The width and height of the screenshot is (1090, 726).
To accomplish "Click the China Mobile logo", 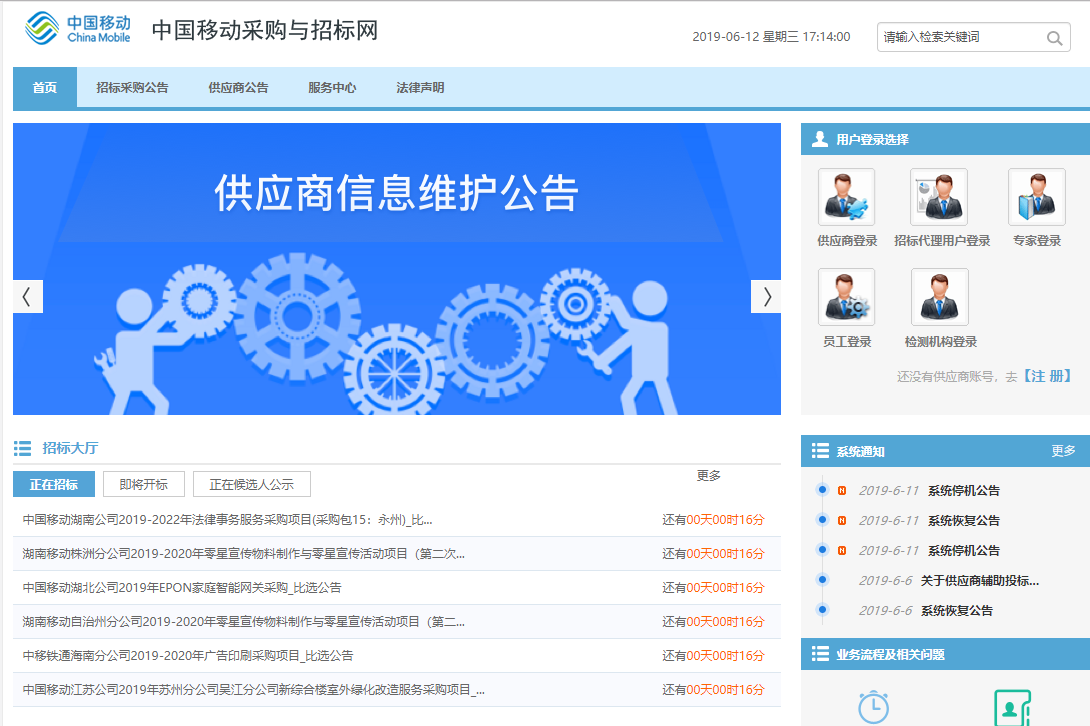I will pos(78,29).
